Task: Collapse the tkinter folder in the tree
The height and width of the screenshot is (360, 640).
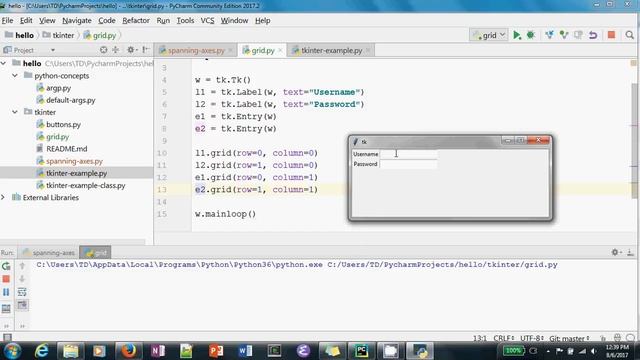Action: click(15, 112)
